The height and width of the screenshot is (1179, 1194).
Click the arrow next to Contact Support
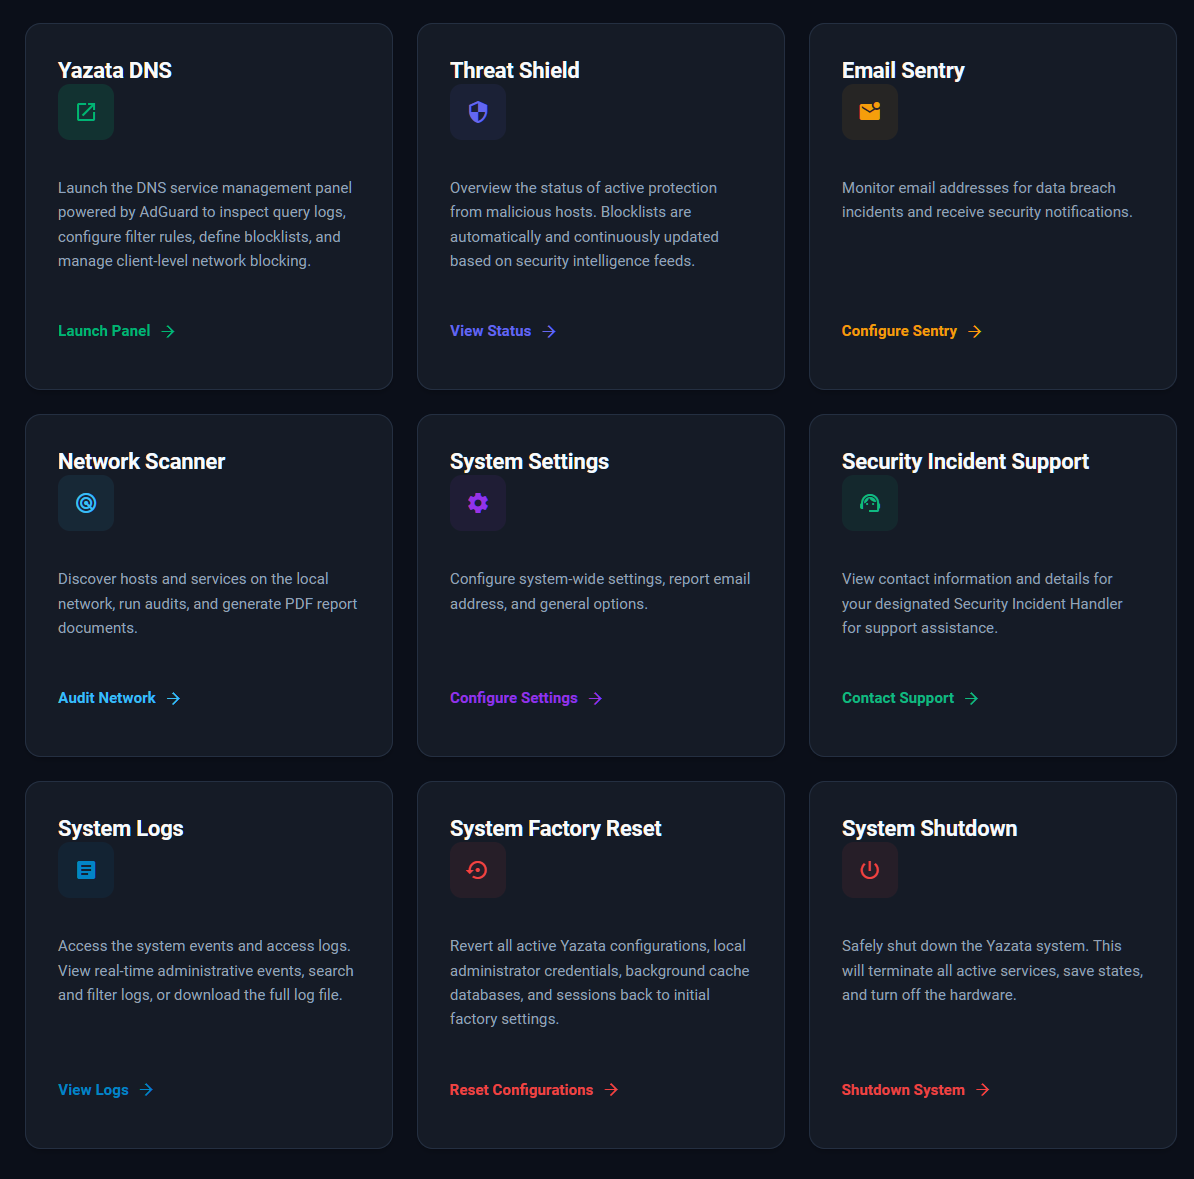[972, 698]
